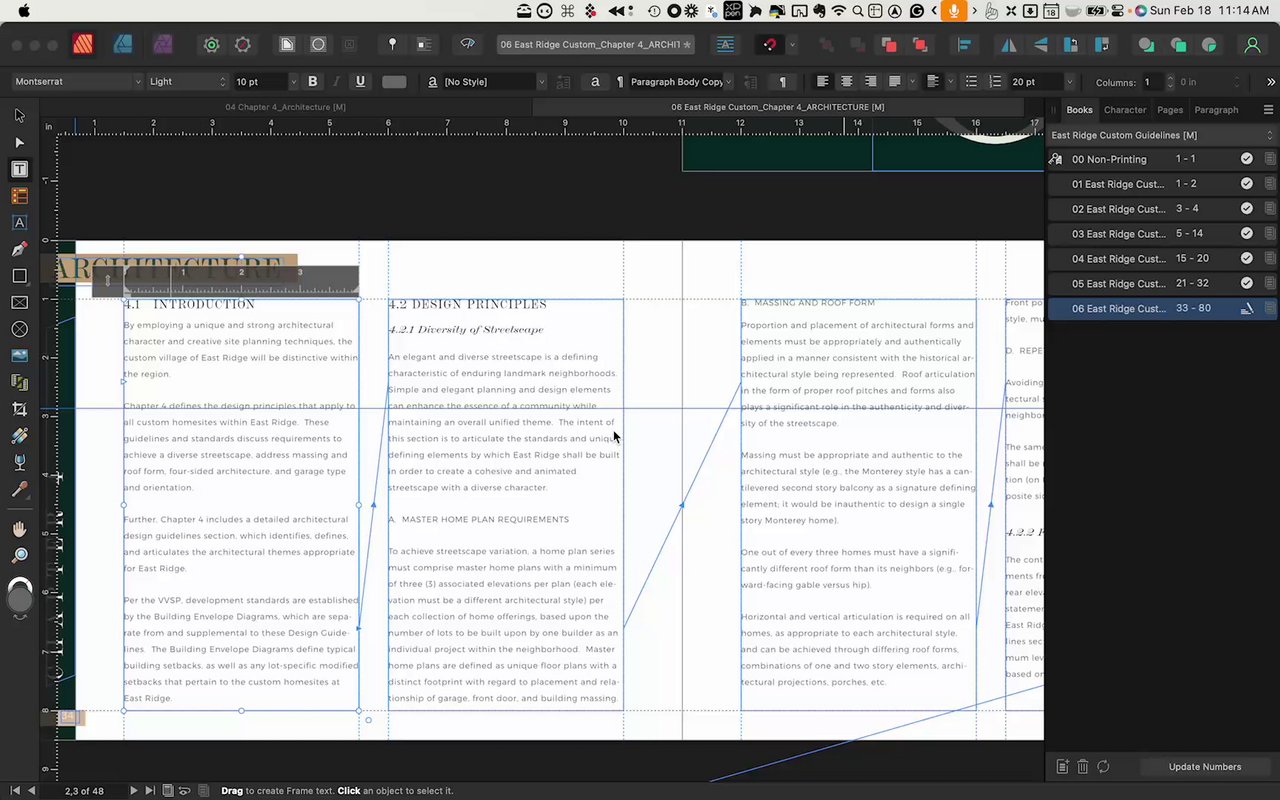This screenshot has width=1280, height=800.
Task: Click the Update Numbers button
Action: coord(1204,767)
